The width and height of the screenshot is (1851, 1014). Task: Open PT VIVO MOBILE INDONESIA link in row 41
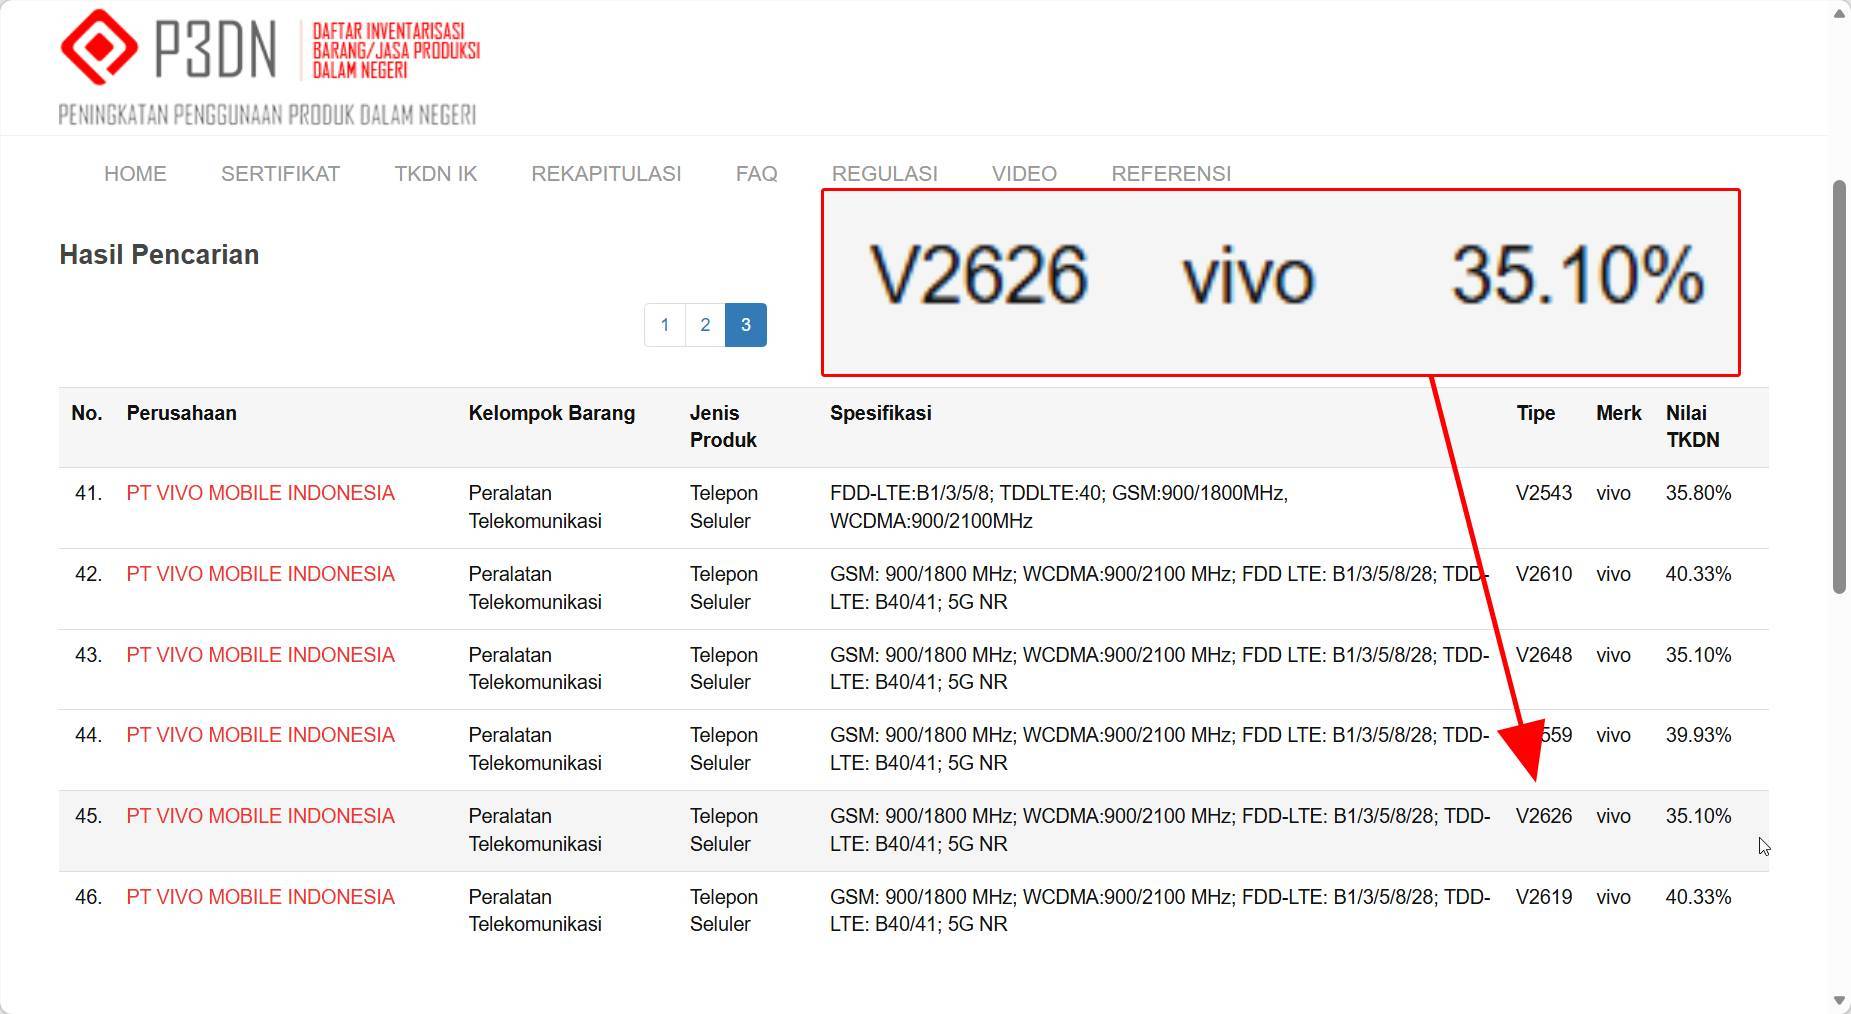point(260,493)
